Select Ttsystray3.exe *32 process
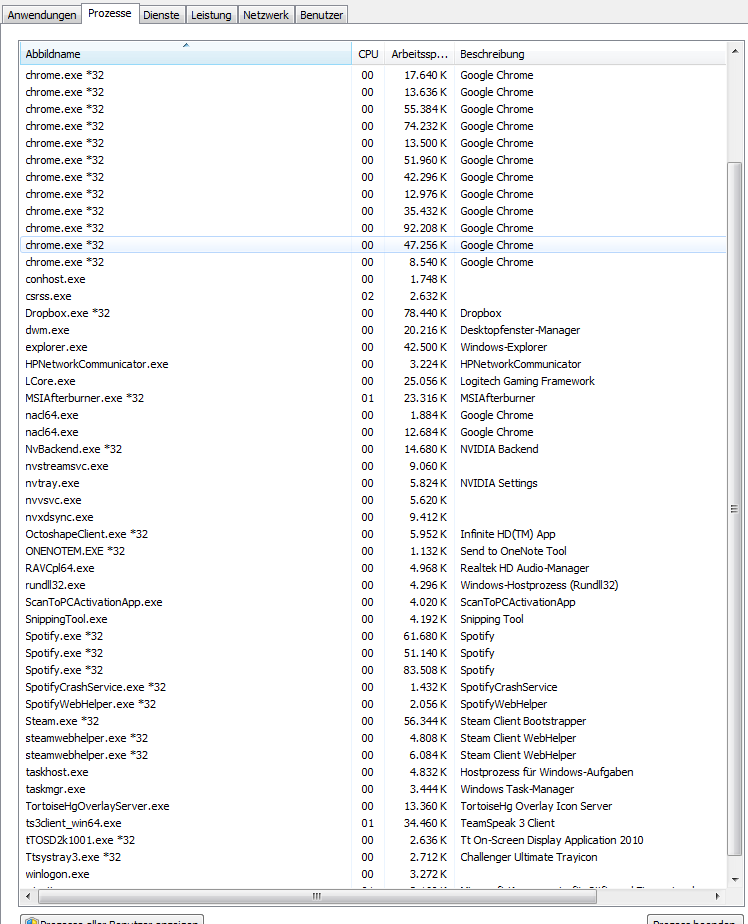This screenshot has width=748, height=924. point(373,857)
